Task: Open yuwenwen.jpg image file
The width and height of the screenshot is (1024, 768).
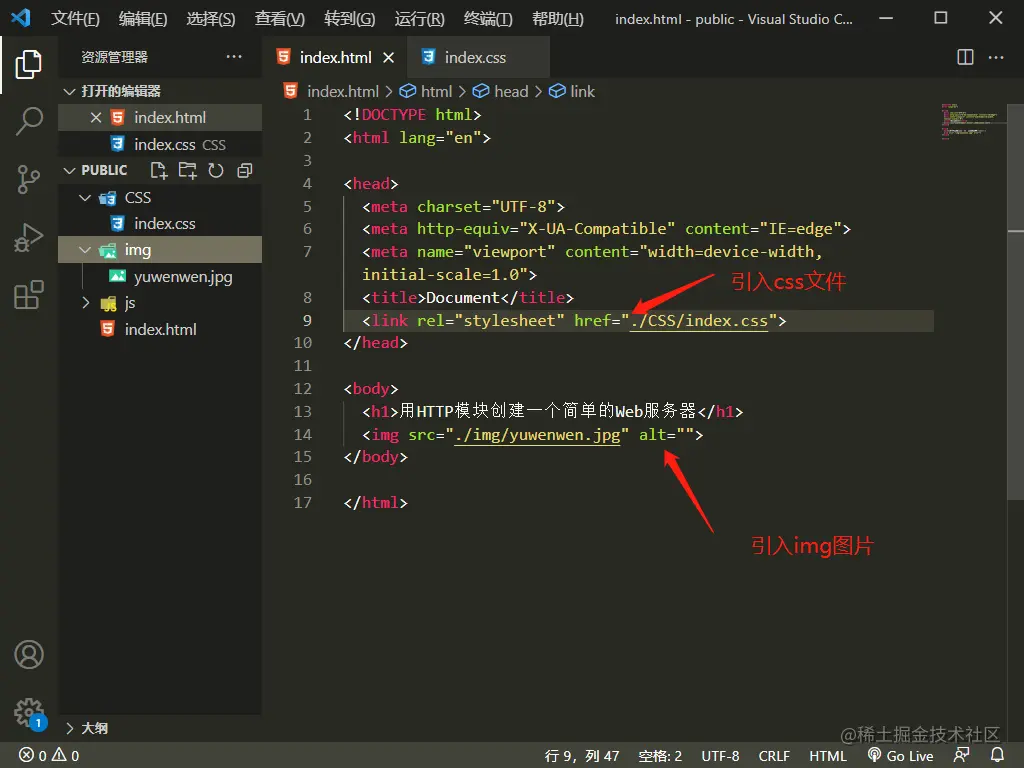Action: (x=160, y=277)
